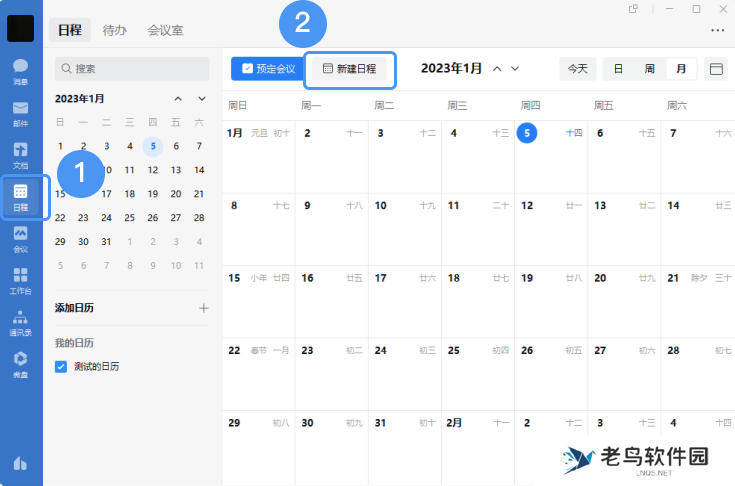Viewport: 735px width, 486px height.
Task: Click the 添加日历 label
Action: tap(74, 308)
